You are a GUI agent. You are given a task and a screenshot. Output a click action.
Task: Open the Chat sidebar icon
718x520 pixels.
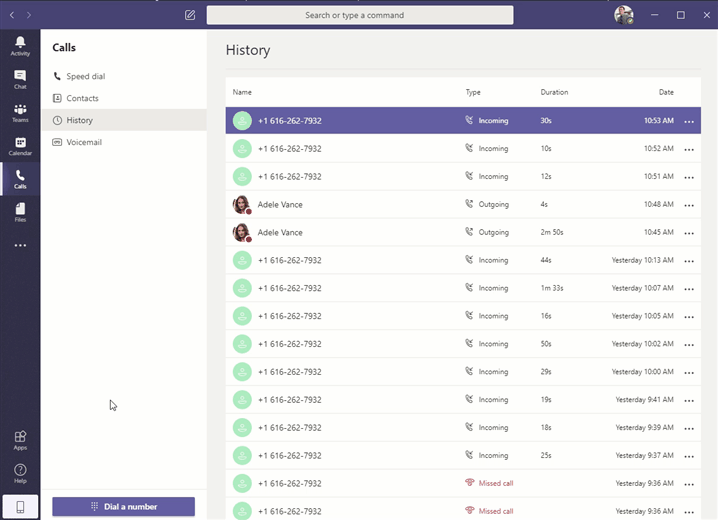[20, 80]
